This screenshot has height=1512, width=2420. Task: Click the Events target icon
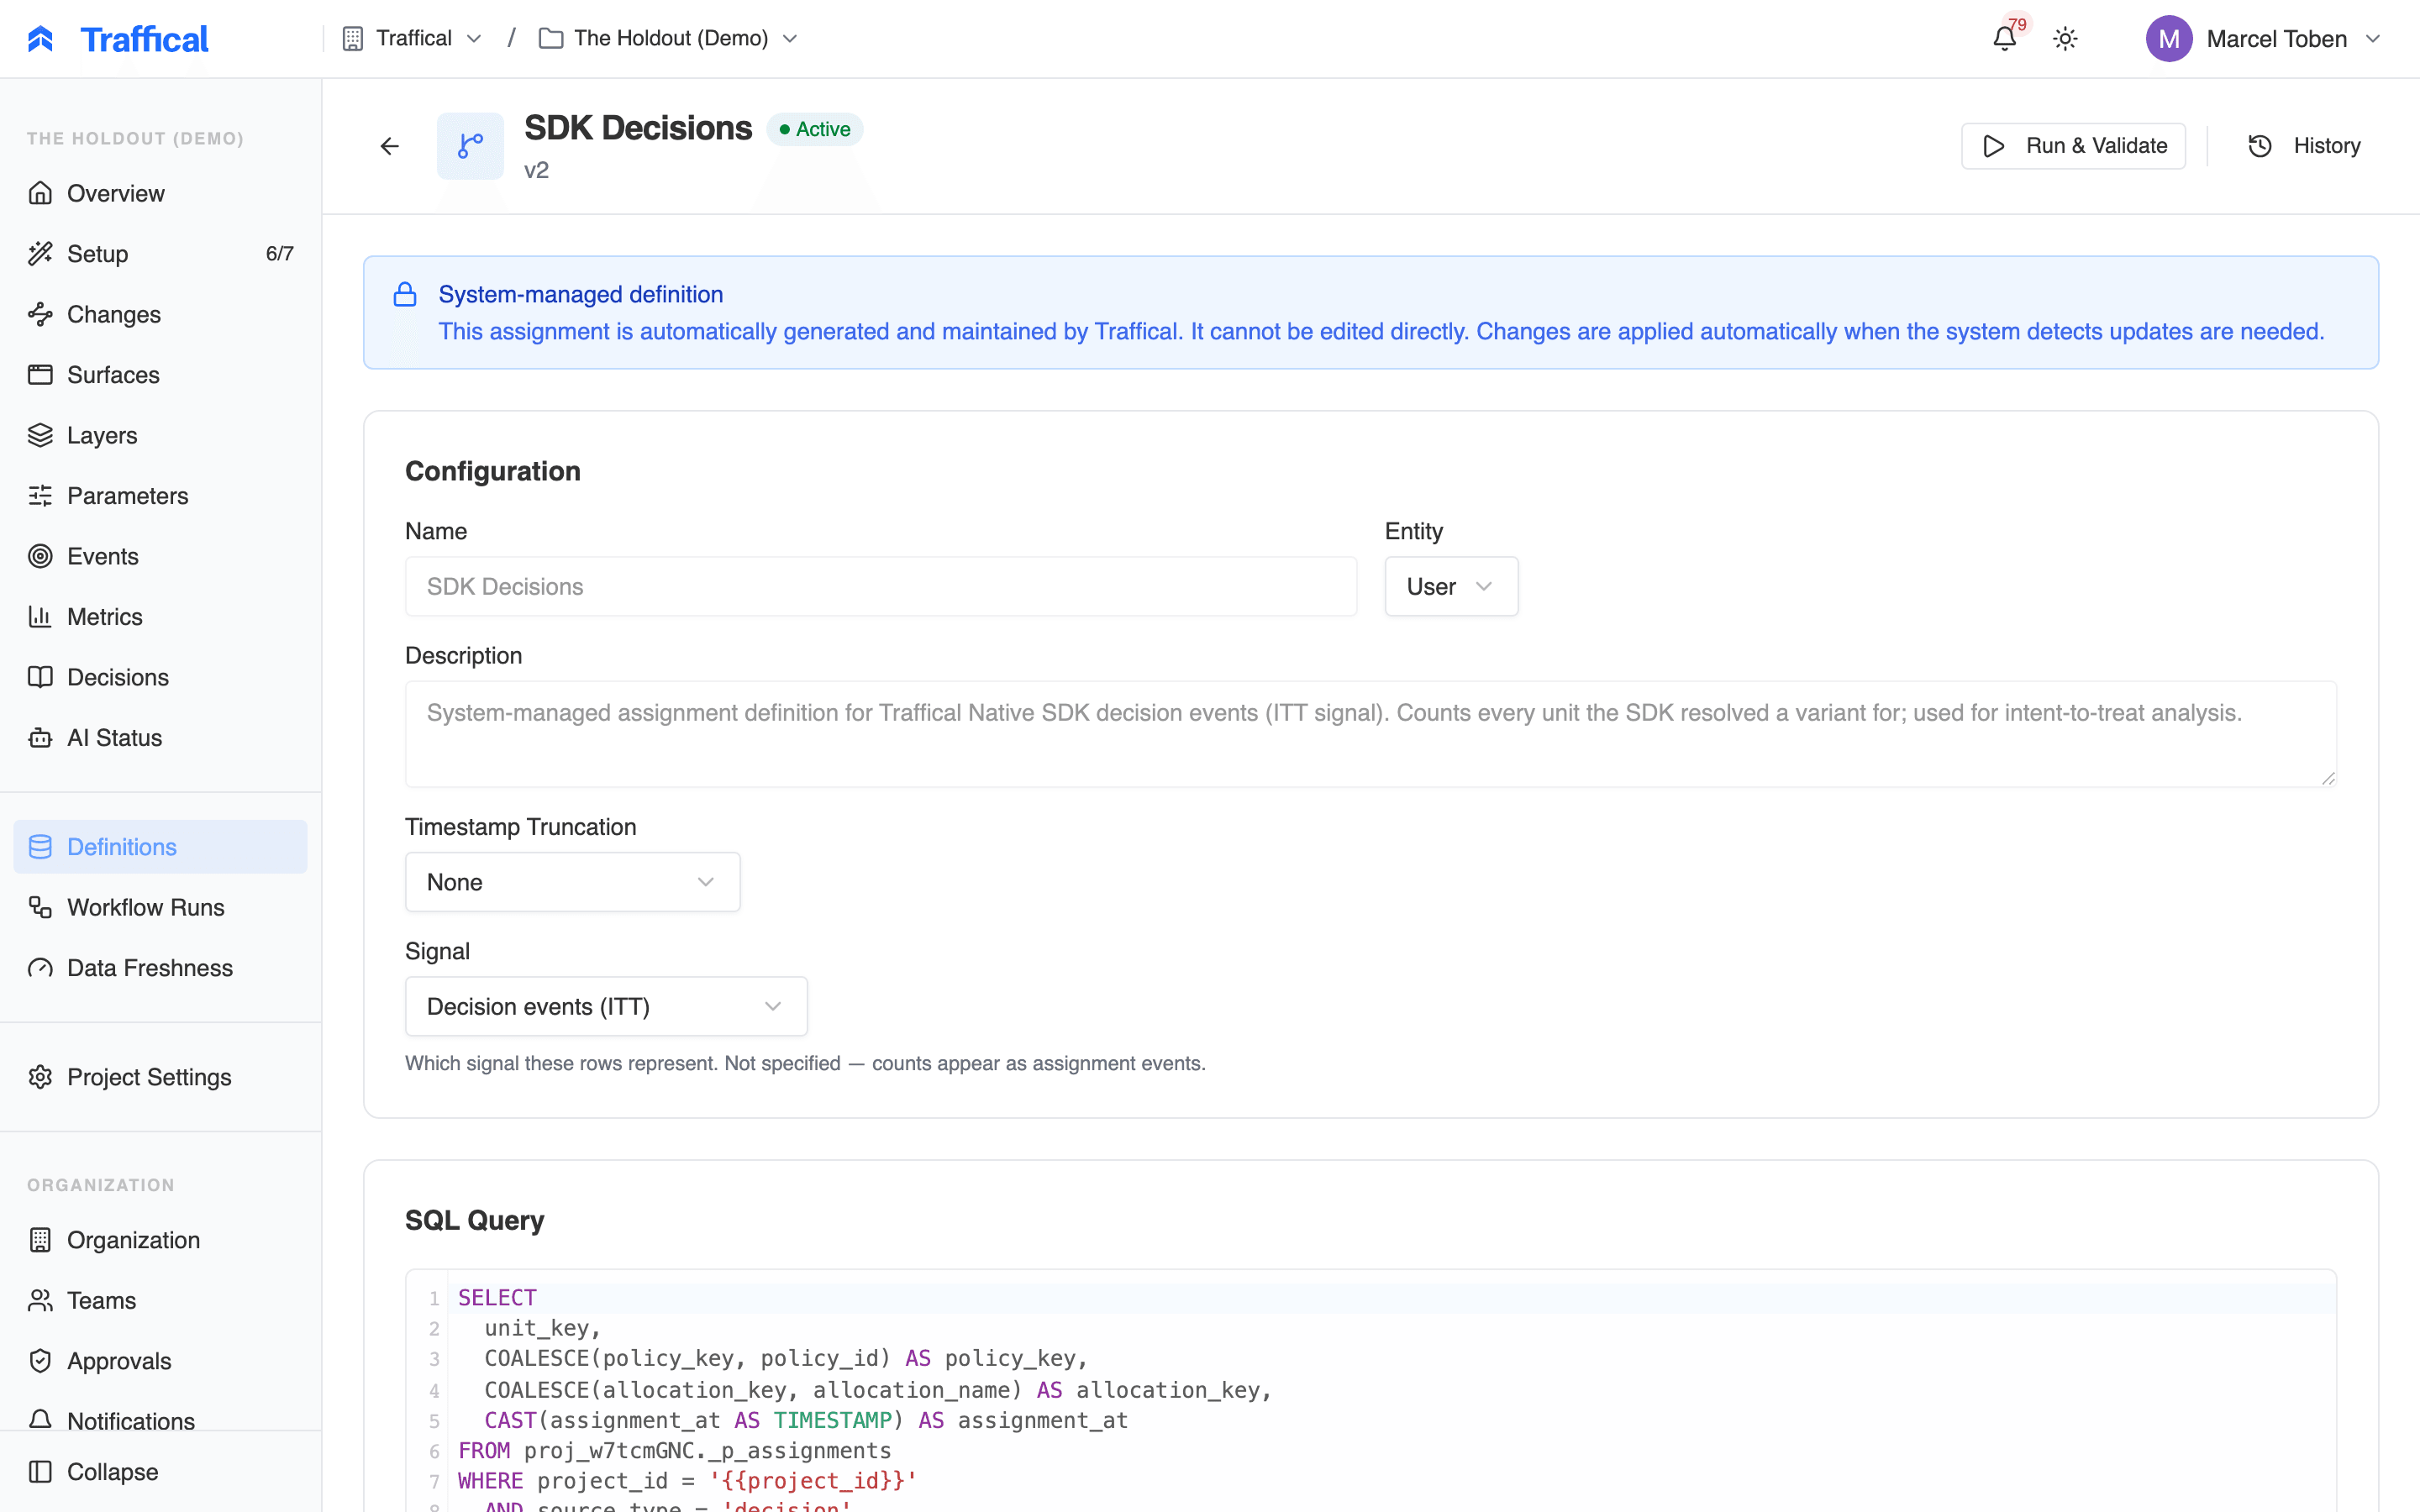pyautogui.click(x=40, y=556)
